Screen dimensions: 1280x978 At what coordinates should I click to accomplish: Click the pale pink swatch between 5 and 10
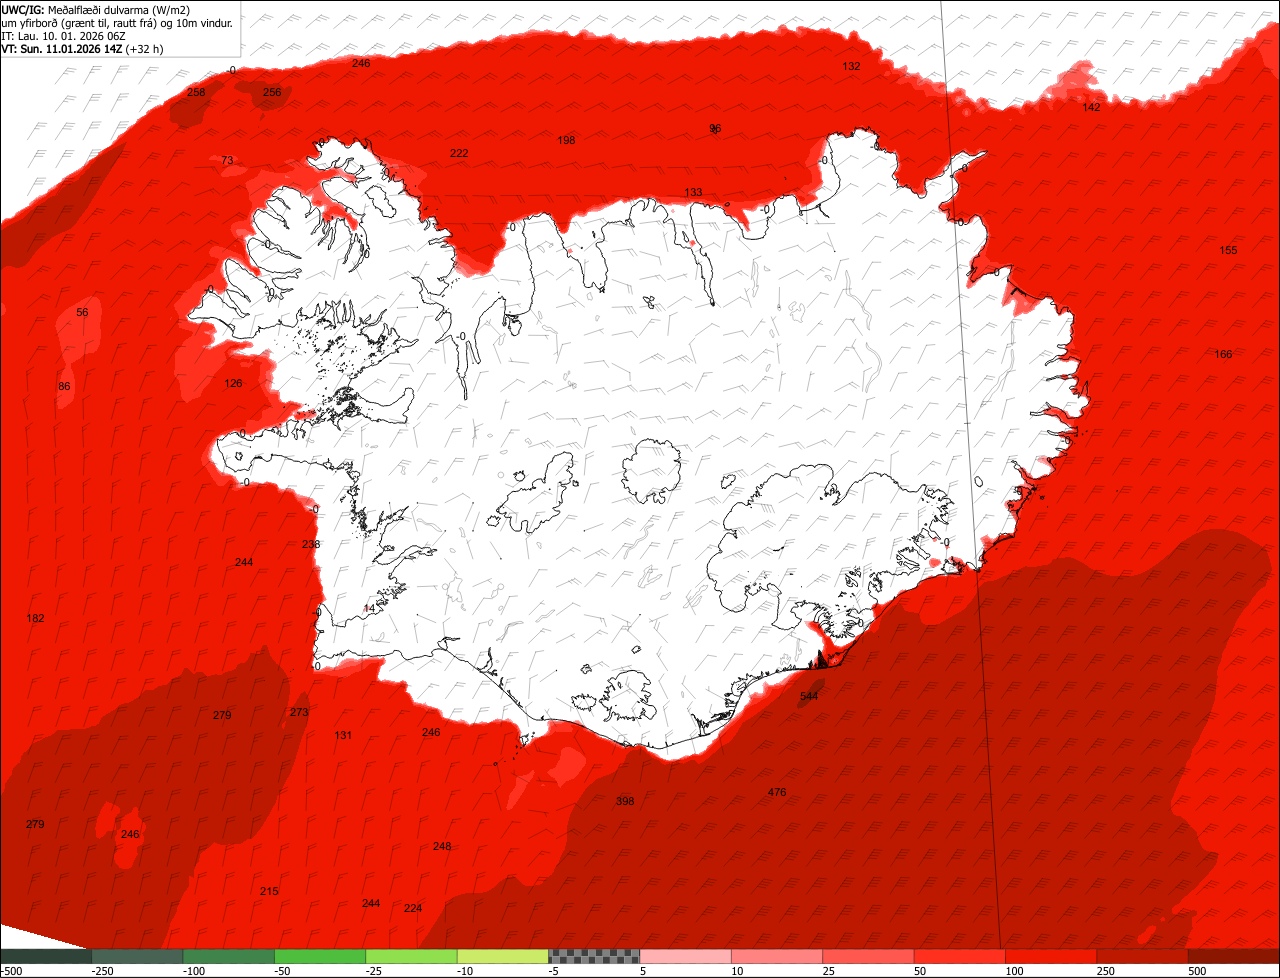[x=685, y=957]
